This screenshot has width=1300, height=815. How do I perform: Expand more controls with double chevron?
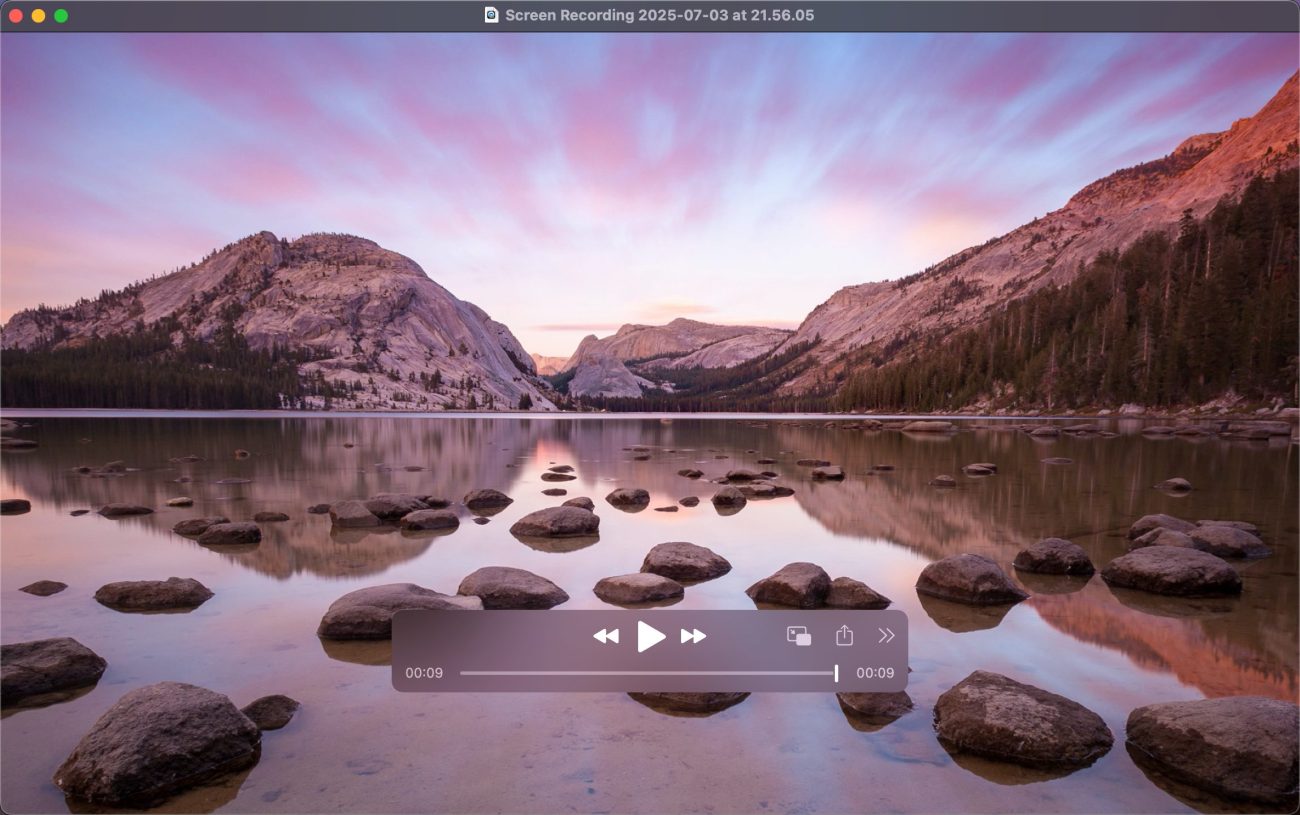click(886, 635)
